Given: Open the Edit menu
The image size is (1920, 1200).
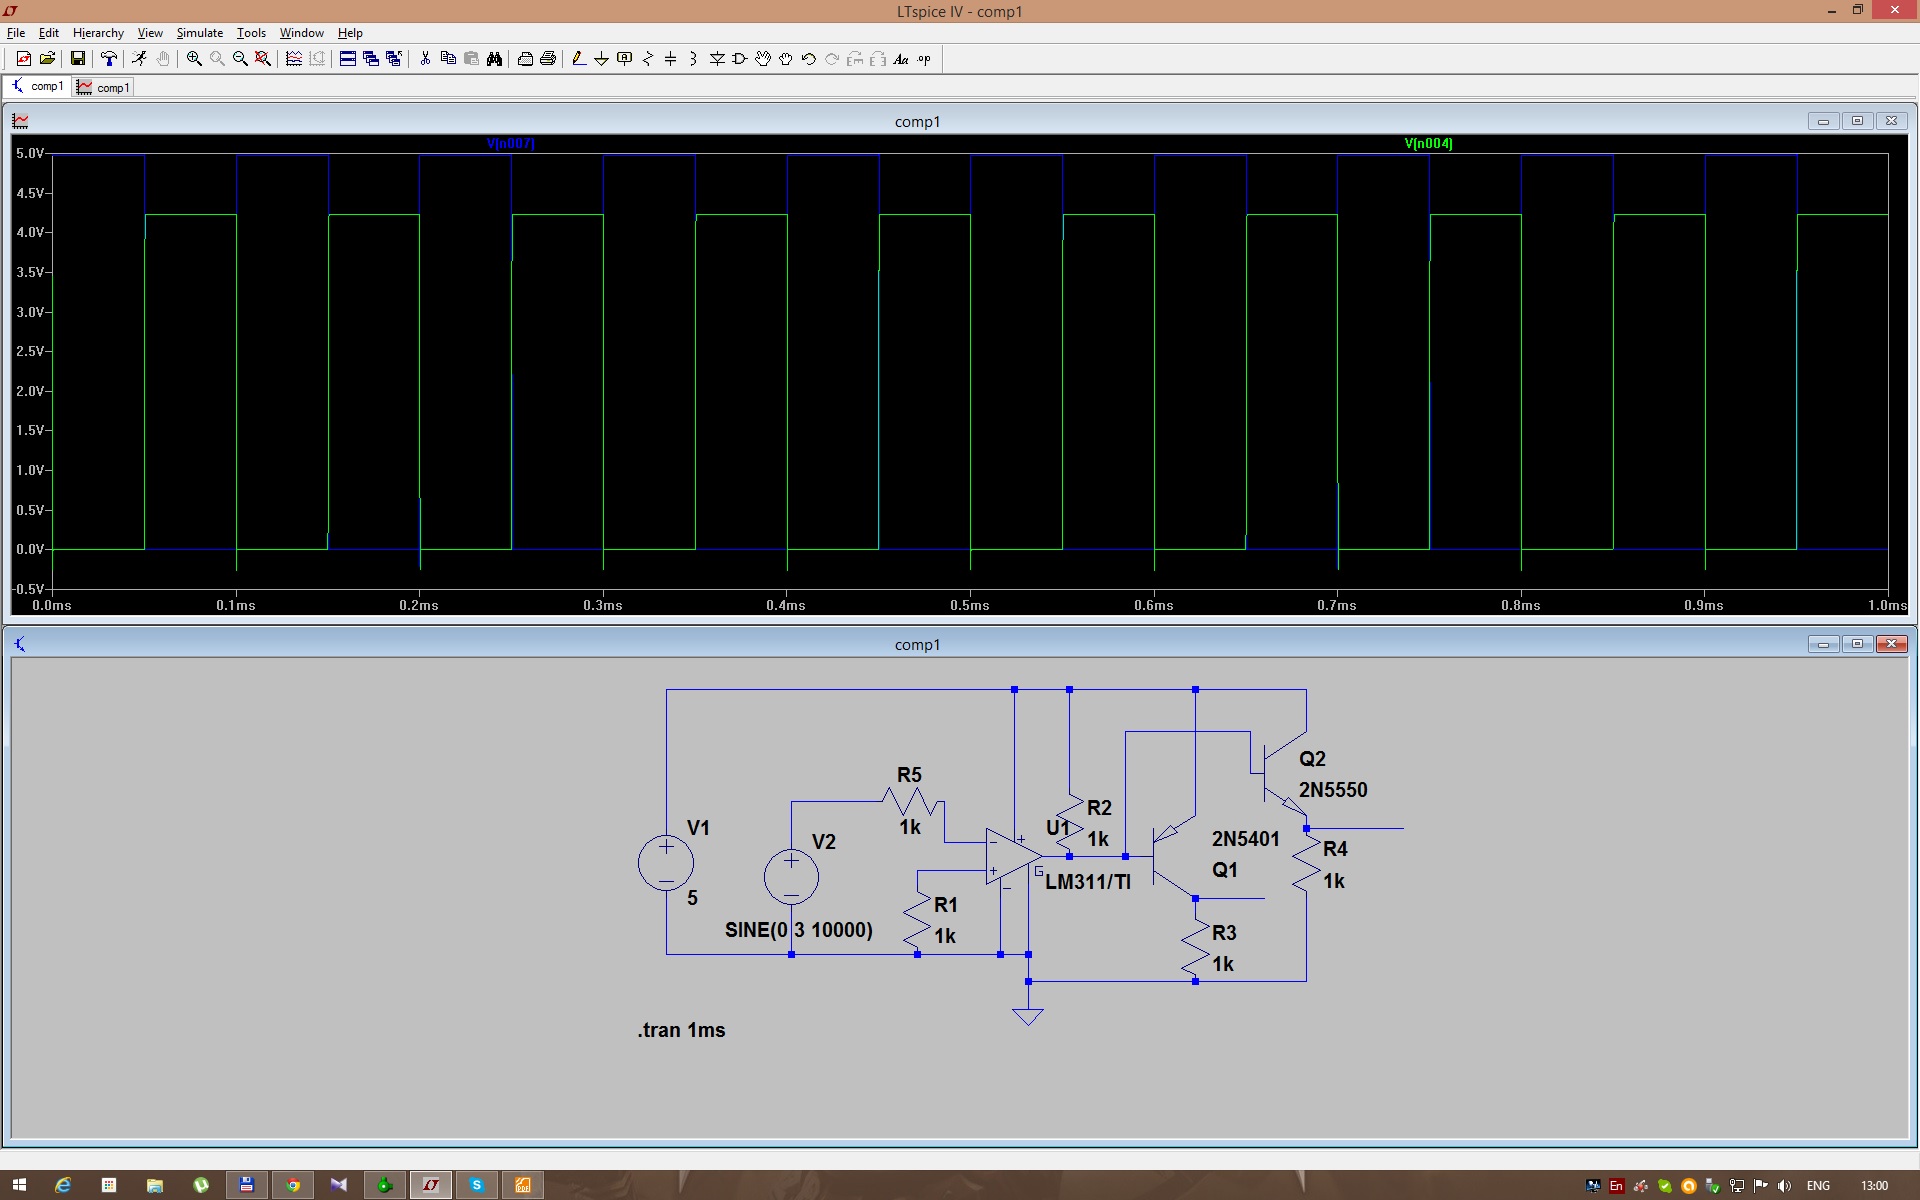Looking at the screenshot, I should [49, 33].
